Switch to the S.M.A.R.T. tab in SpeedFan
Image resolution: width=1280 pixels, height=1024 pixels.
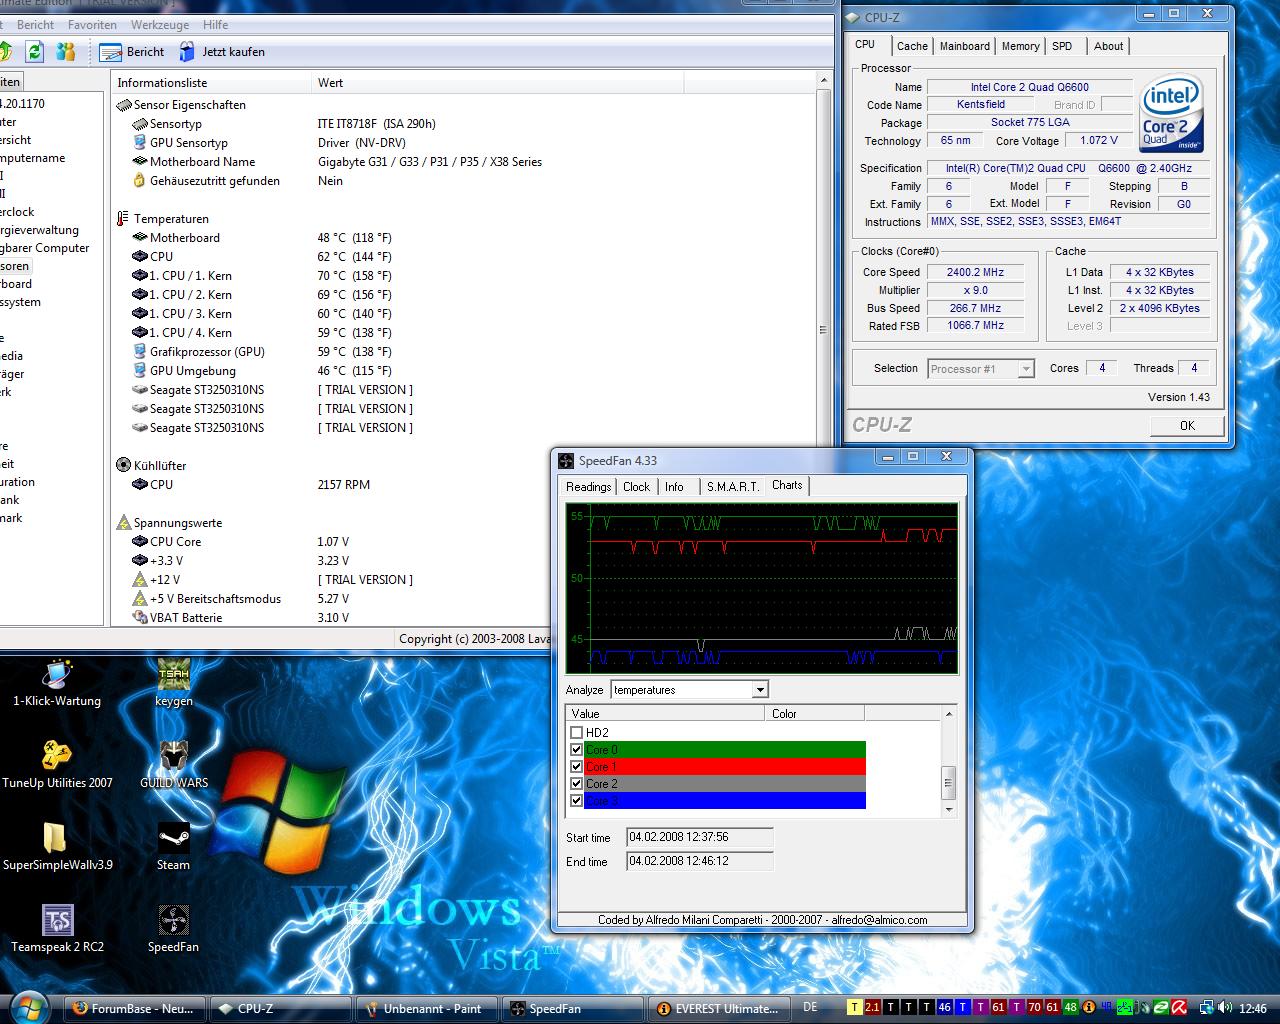point(732,487)
